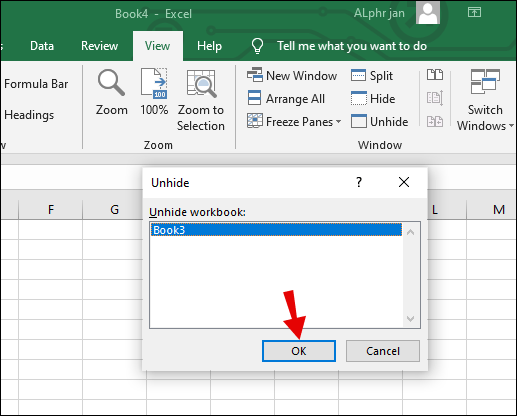Image resolution: width=517 pixels, height=416 pixels.
Task: Click the list scroll up arrow
Action: tap(411, 232)
